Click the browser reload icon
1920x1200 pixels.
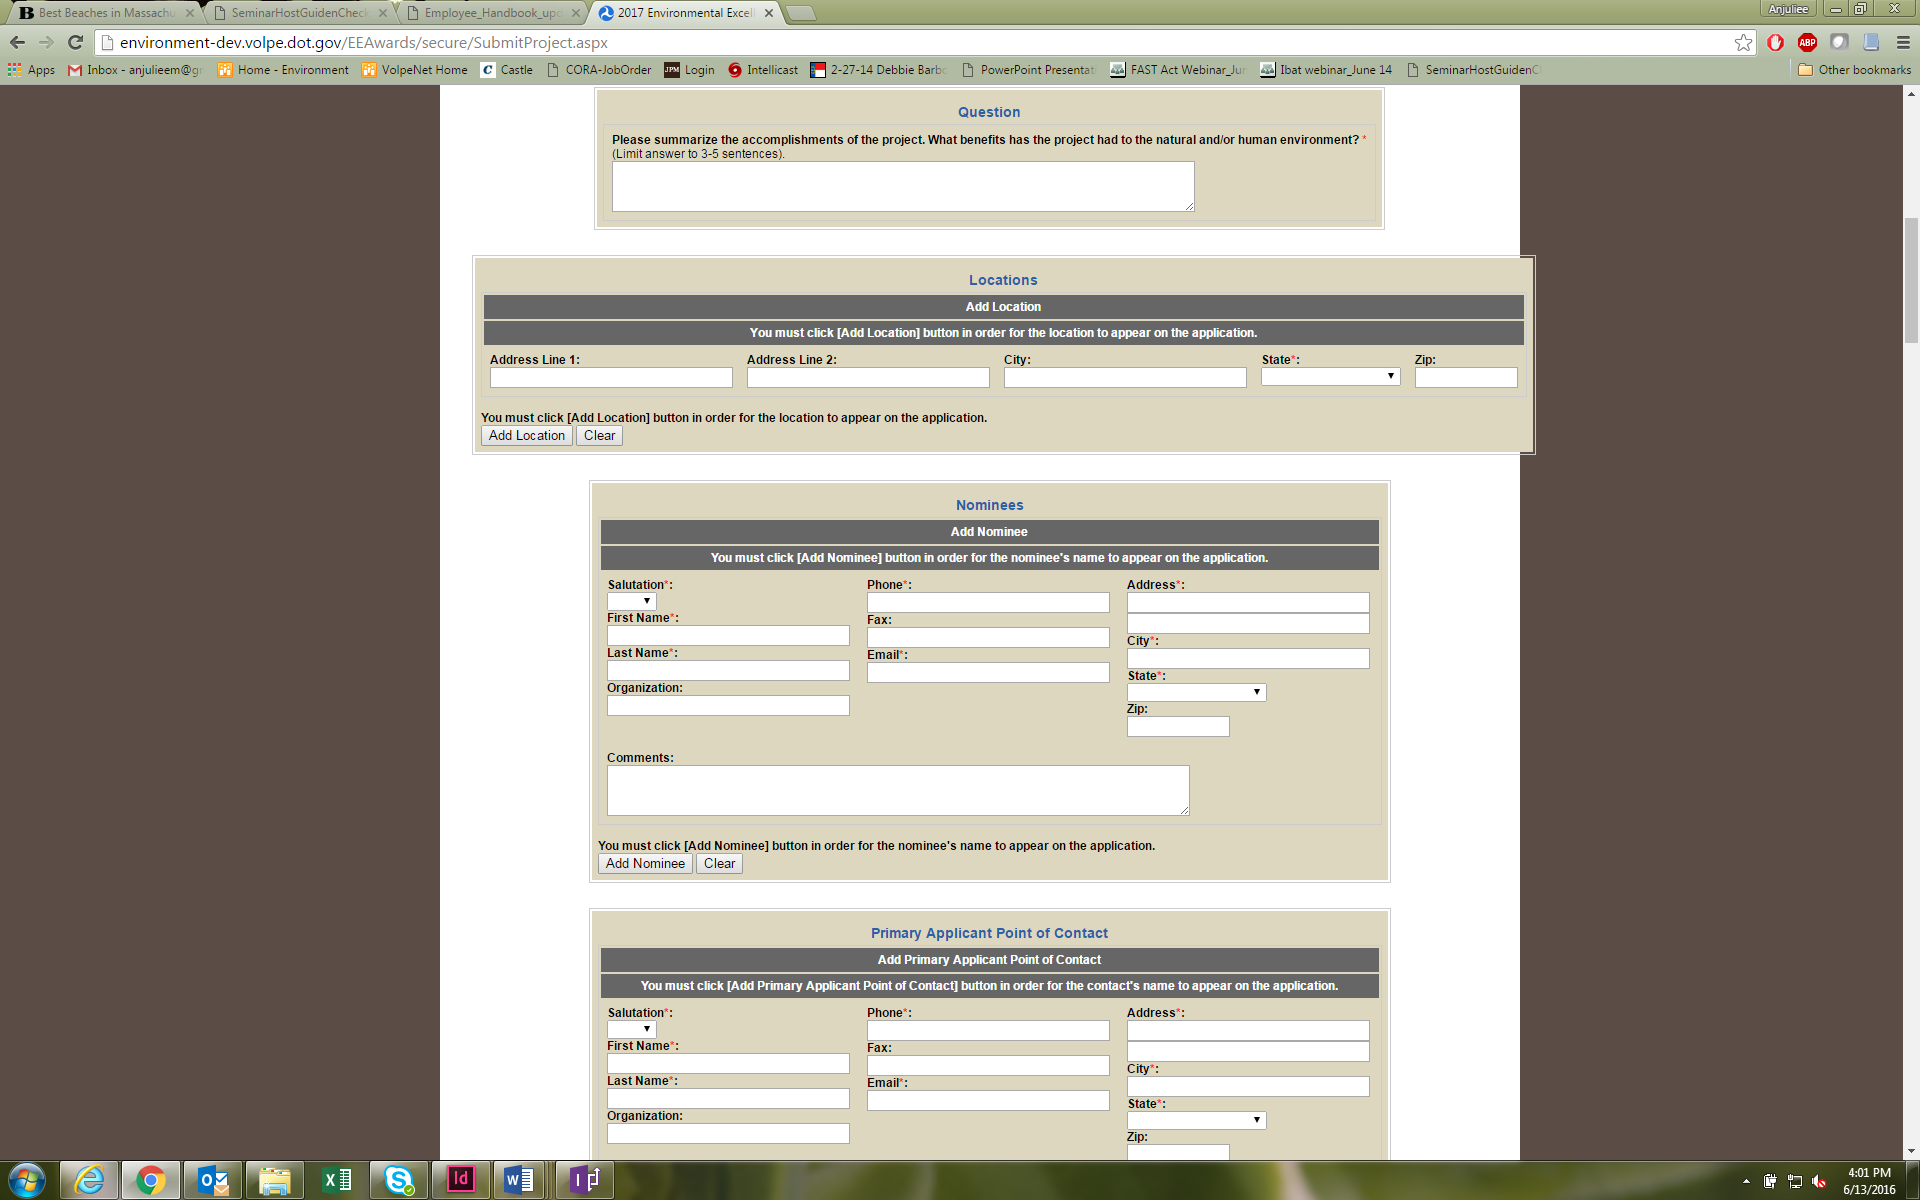click(x=75, y=42)
